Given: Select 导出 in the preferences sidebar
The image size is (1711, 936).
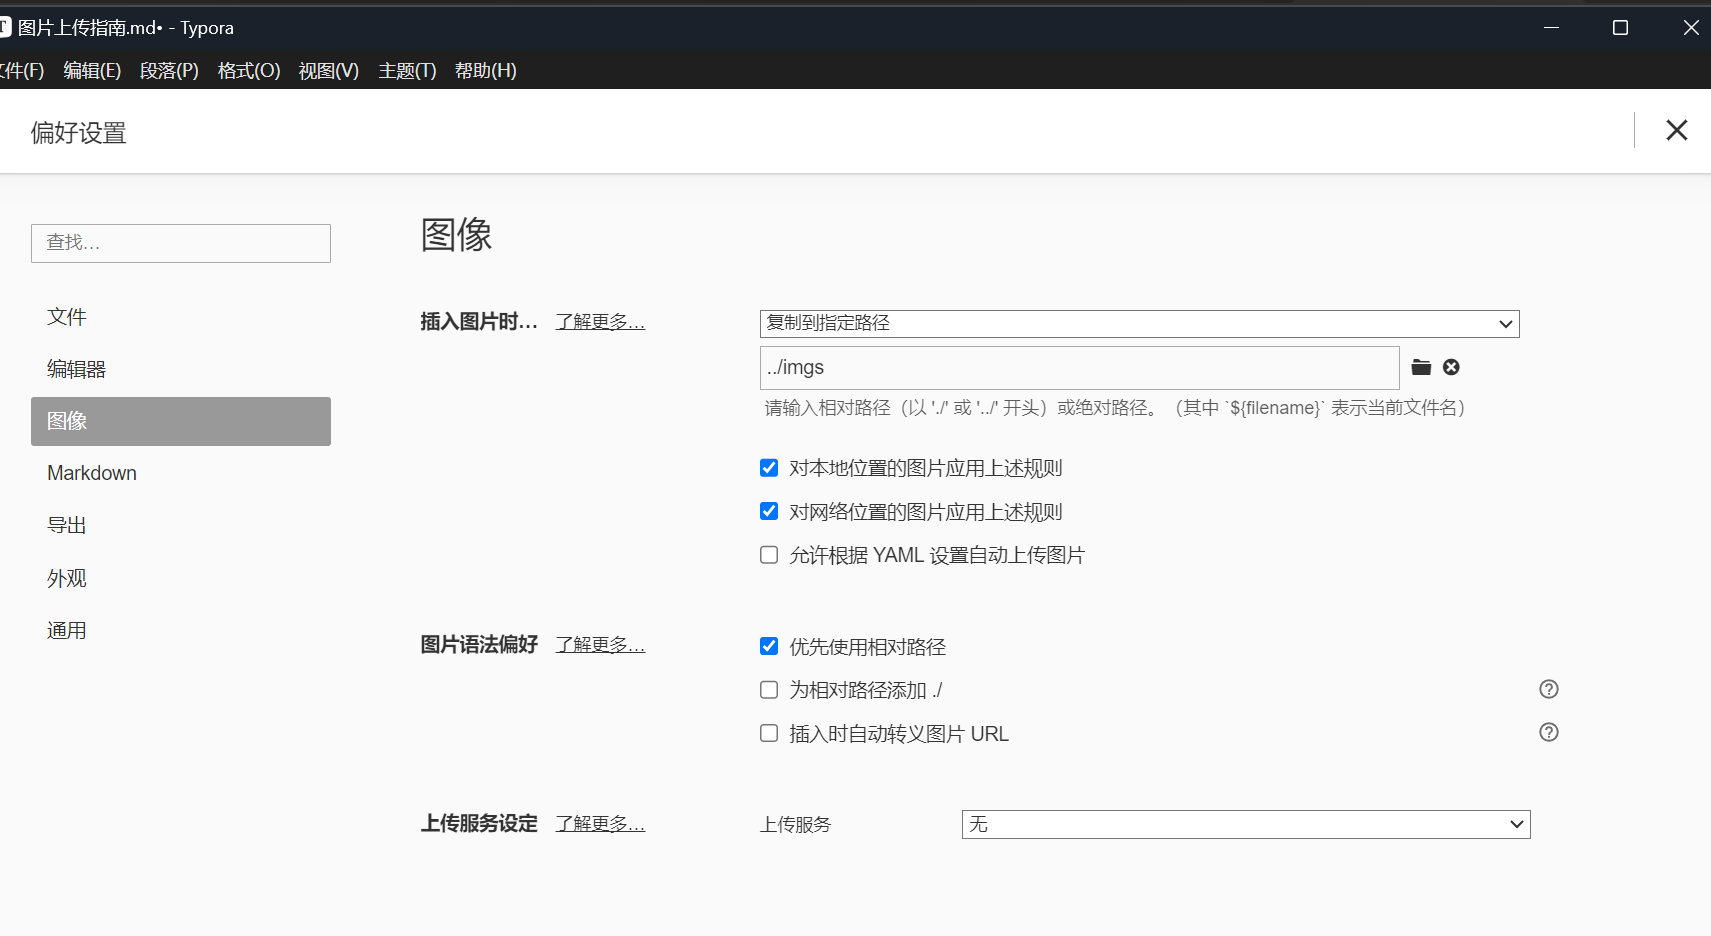Looking at the screenshot, I should coord(181,525).
